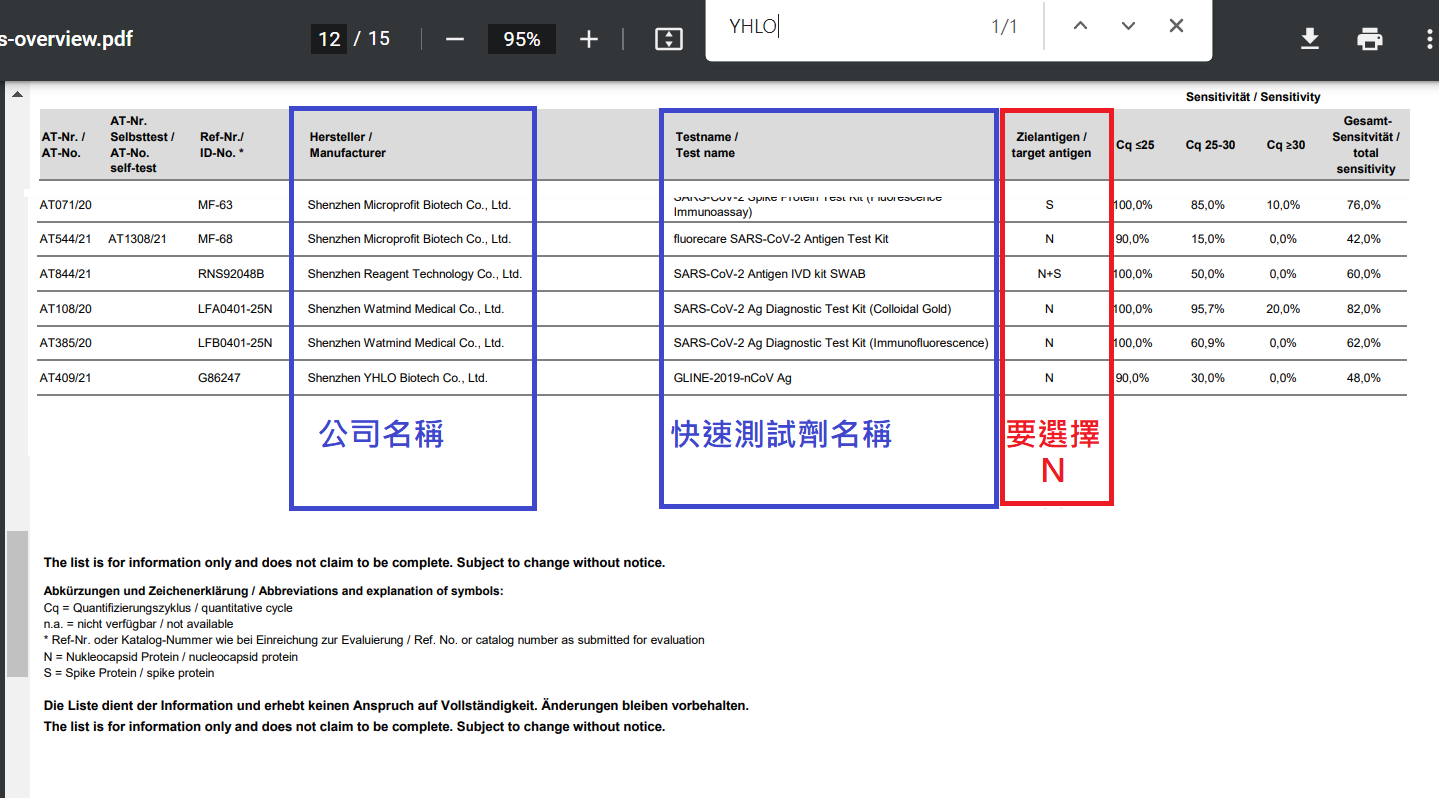Click the '82,0%' total sensitivity value
Viewport: 1439px width, 798px height.
click(1364, 309)
